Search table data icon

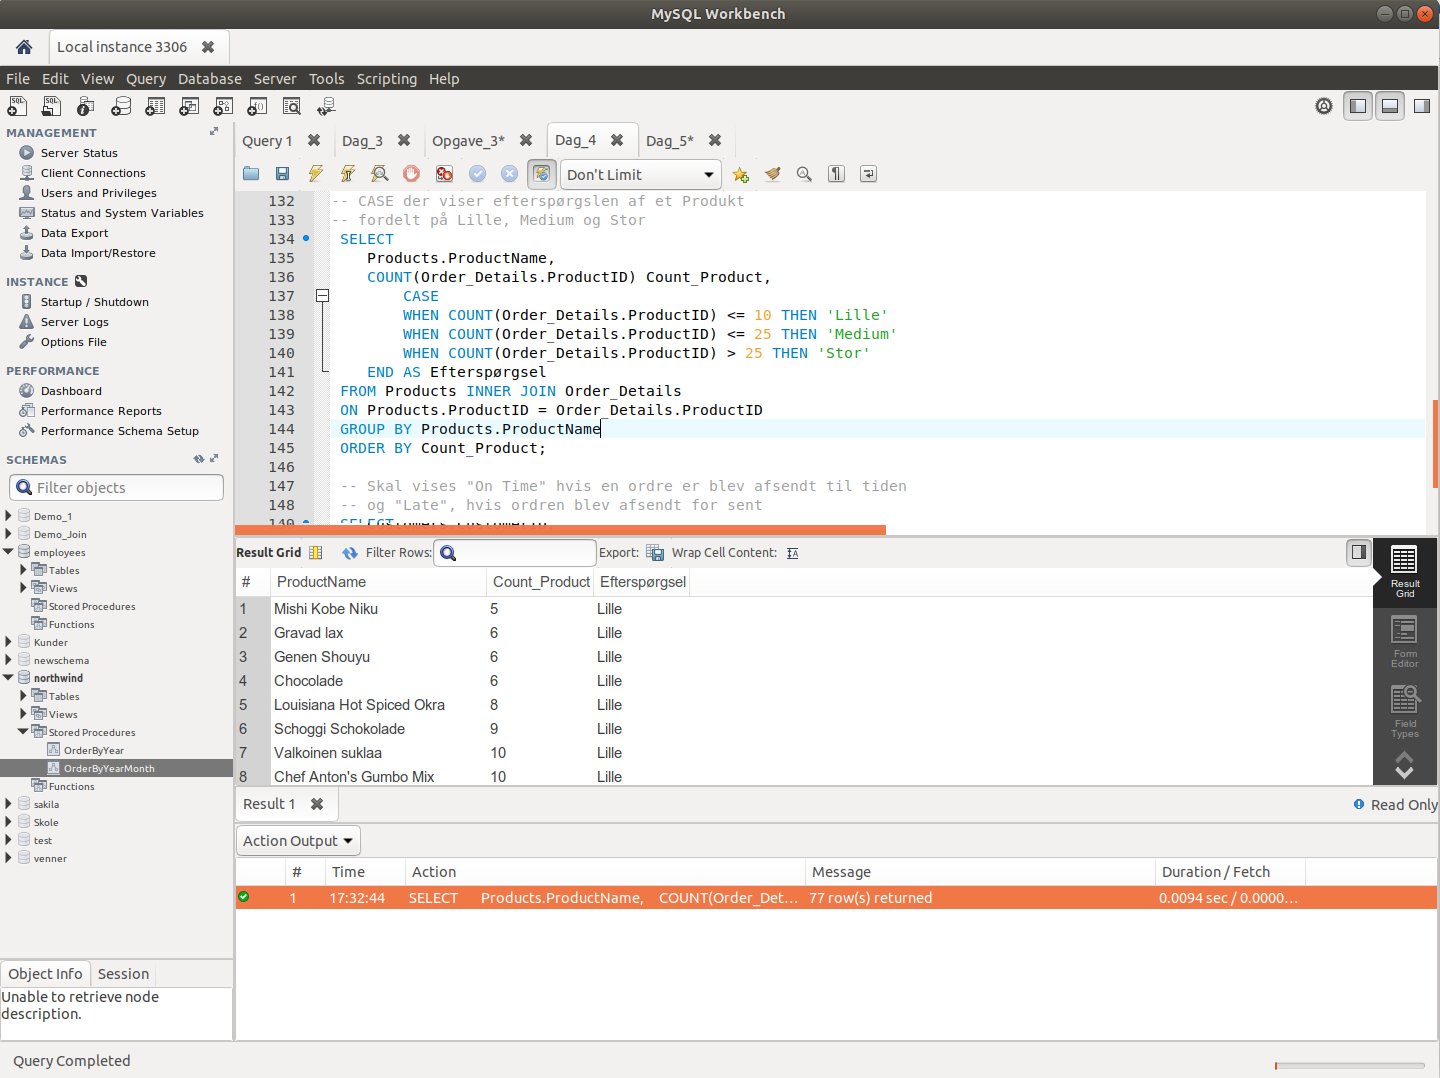pos(291,106)
